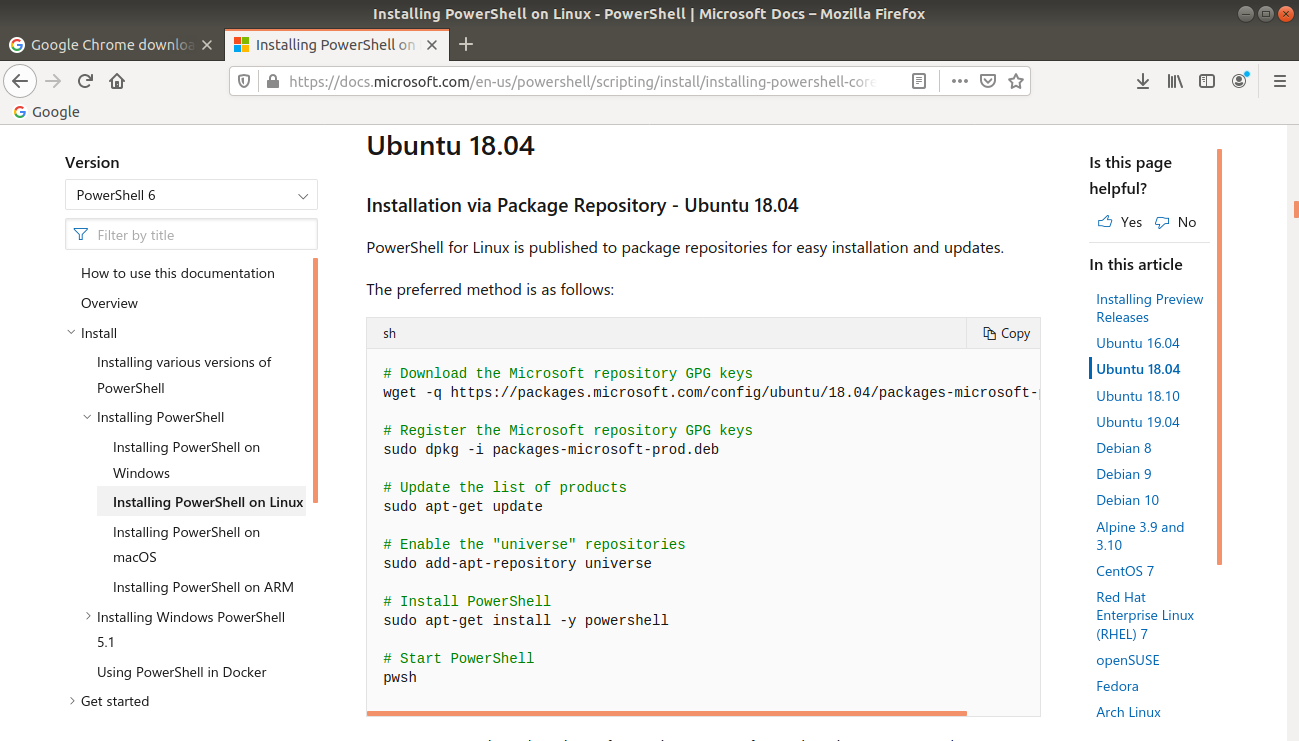
Task: Jump to Alpine 3.9 and 3.10 section
Action: [1140, 536]
